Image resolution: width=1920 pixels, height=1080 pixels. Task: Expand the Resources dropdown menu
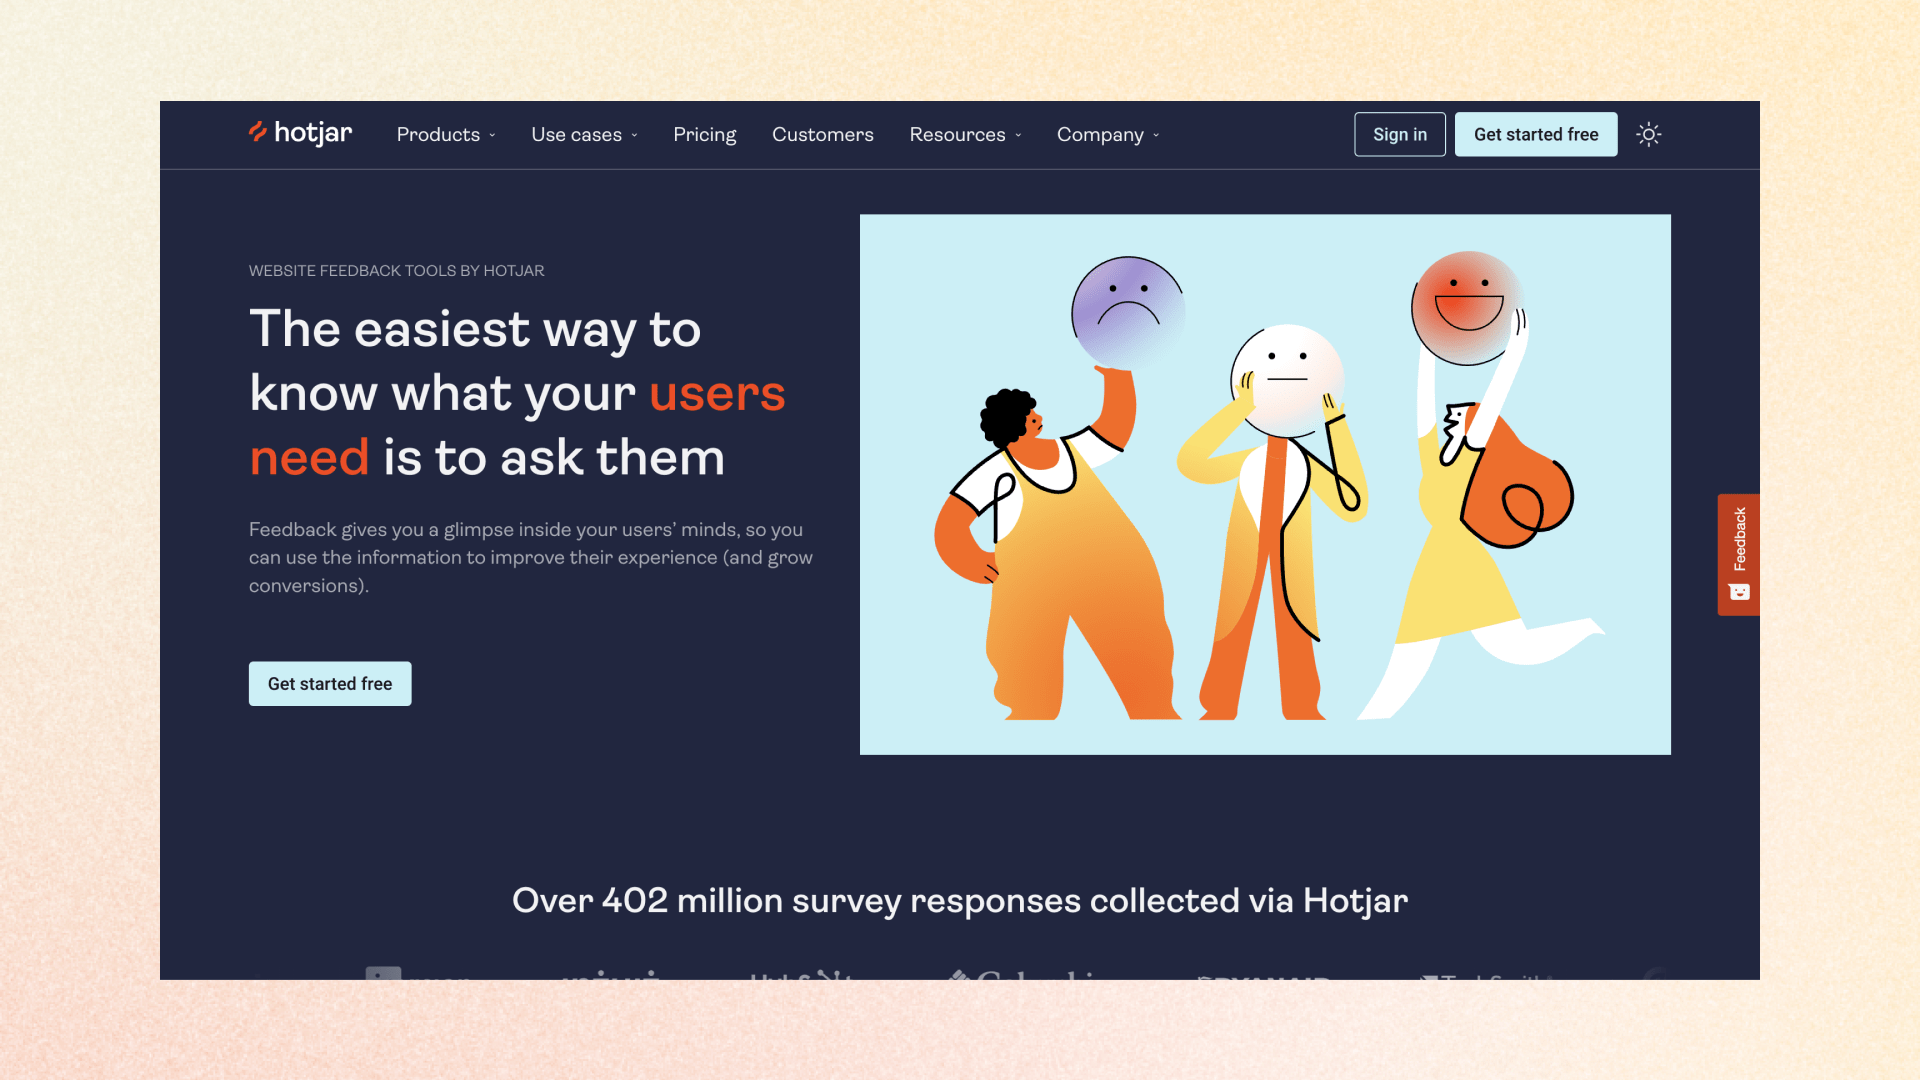tap(965, 135)
